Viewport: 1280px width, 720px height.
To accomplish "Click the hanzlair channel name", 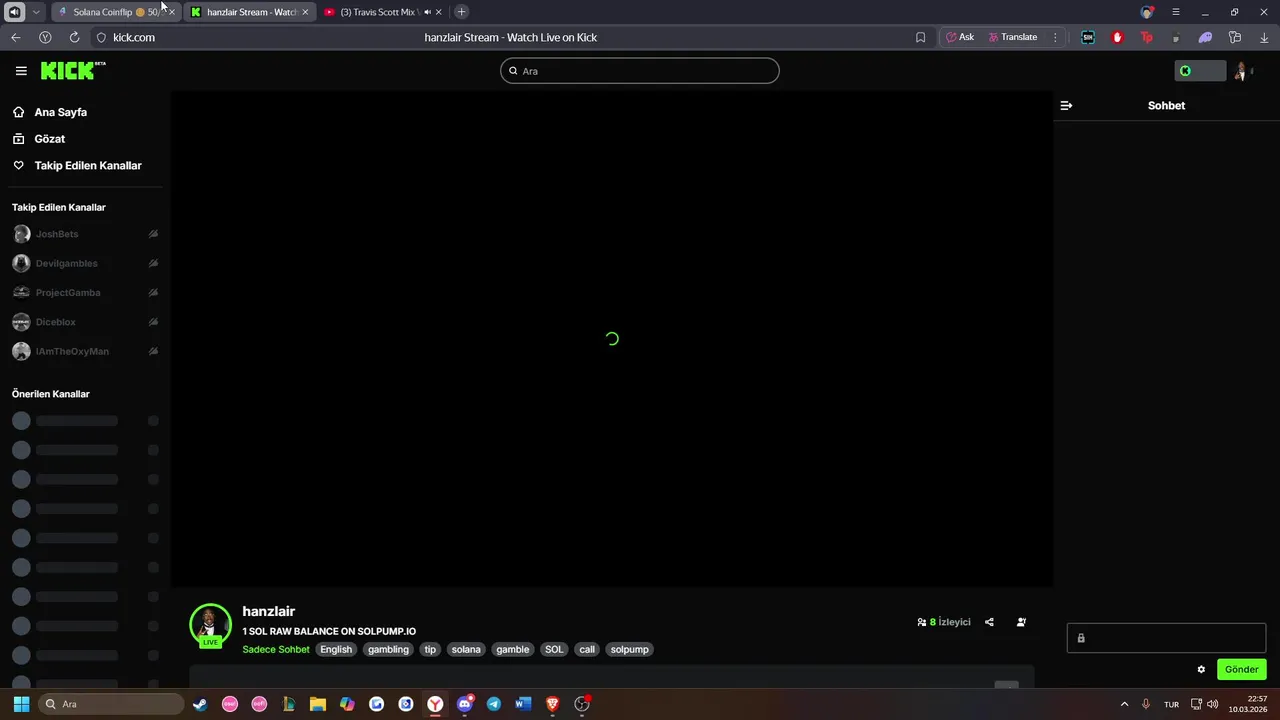I will click(268, 611).
